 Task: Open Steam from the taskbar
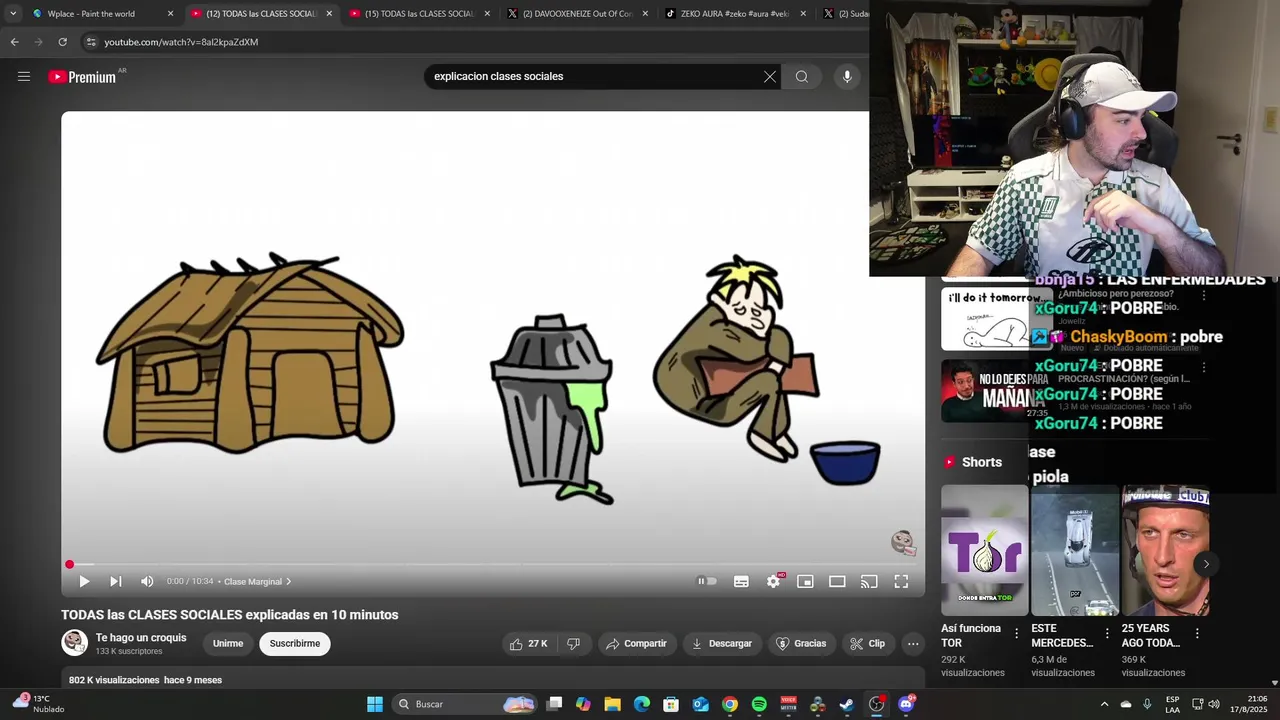[847, 704]
